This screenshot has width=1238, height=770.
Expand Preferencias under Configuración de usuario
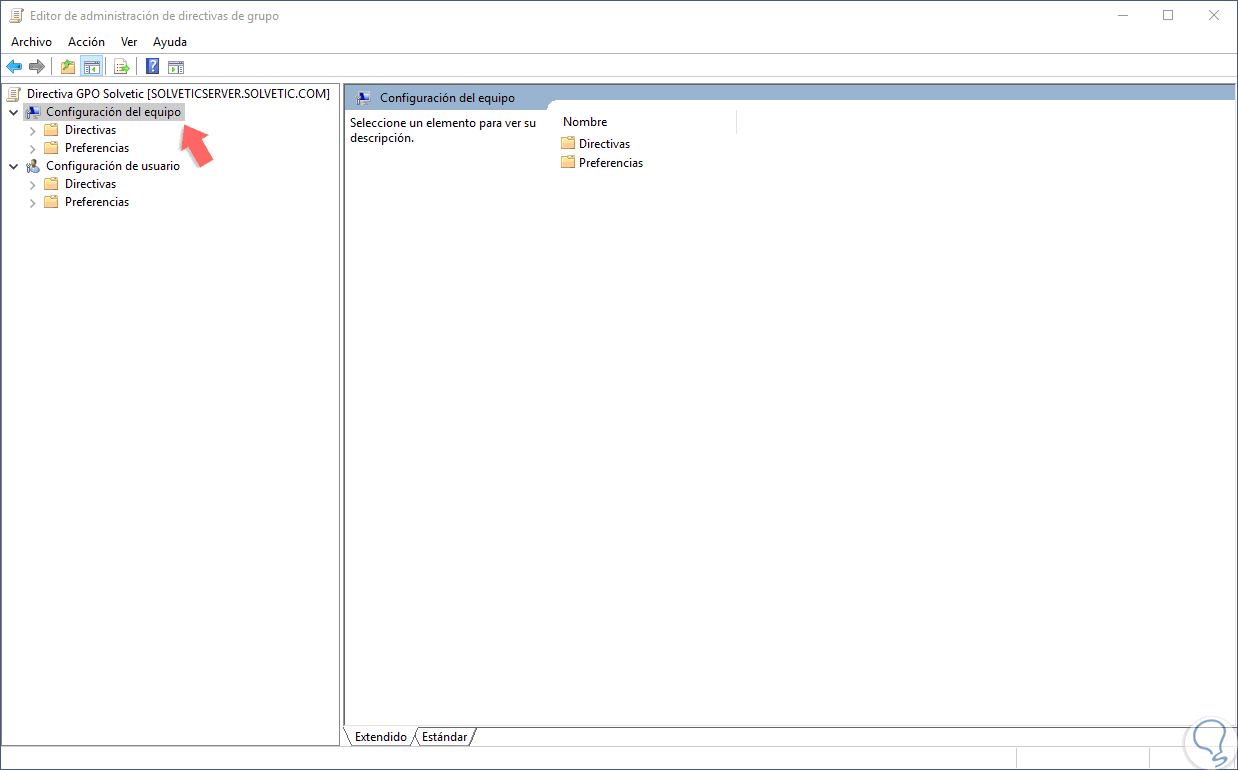pyautogui.click(x=33, y=203)
